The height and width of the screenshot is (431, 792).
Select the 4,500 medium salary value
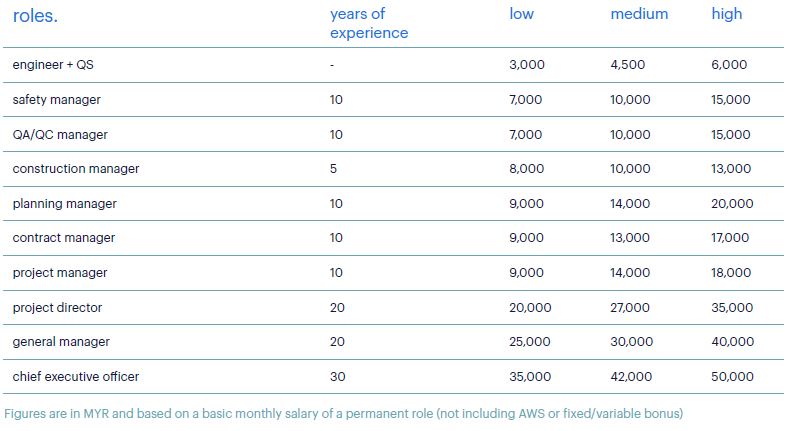click(x=627, y=65)
